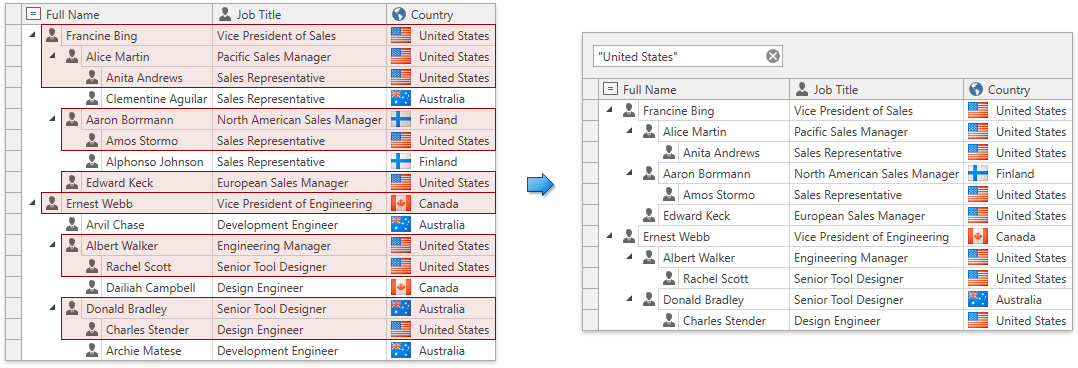Viewport: 1078px width, 368px height.
Task: Collapse Ernest Webb node in right tree
Action: 609,237
